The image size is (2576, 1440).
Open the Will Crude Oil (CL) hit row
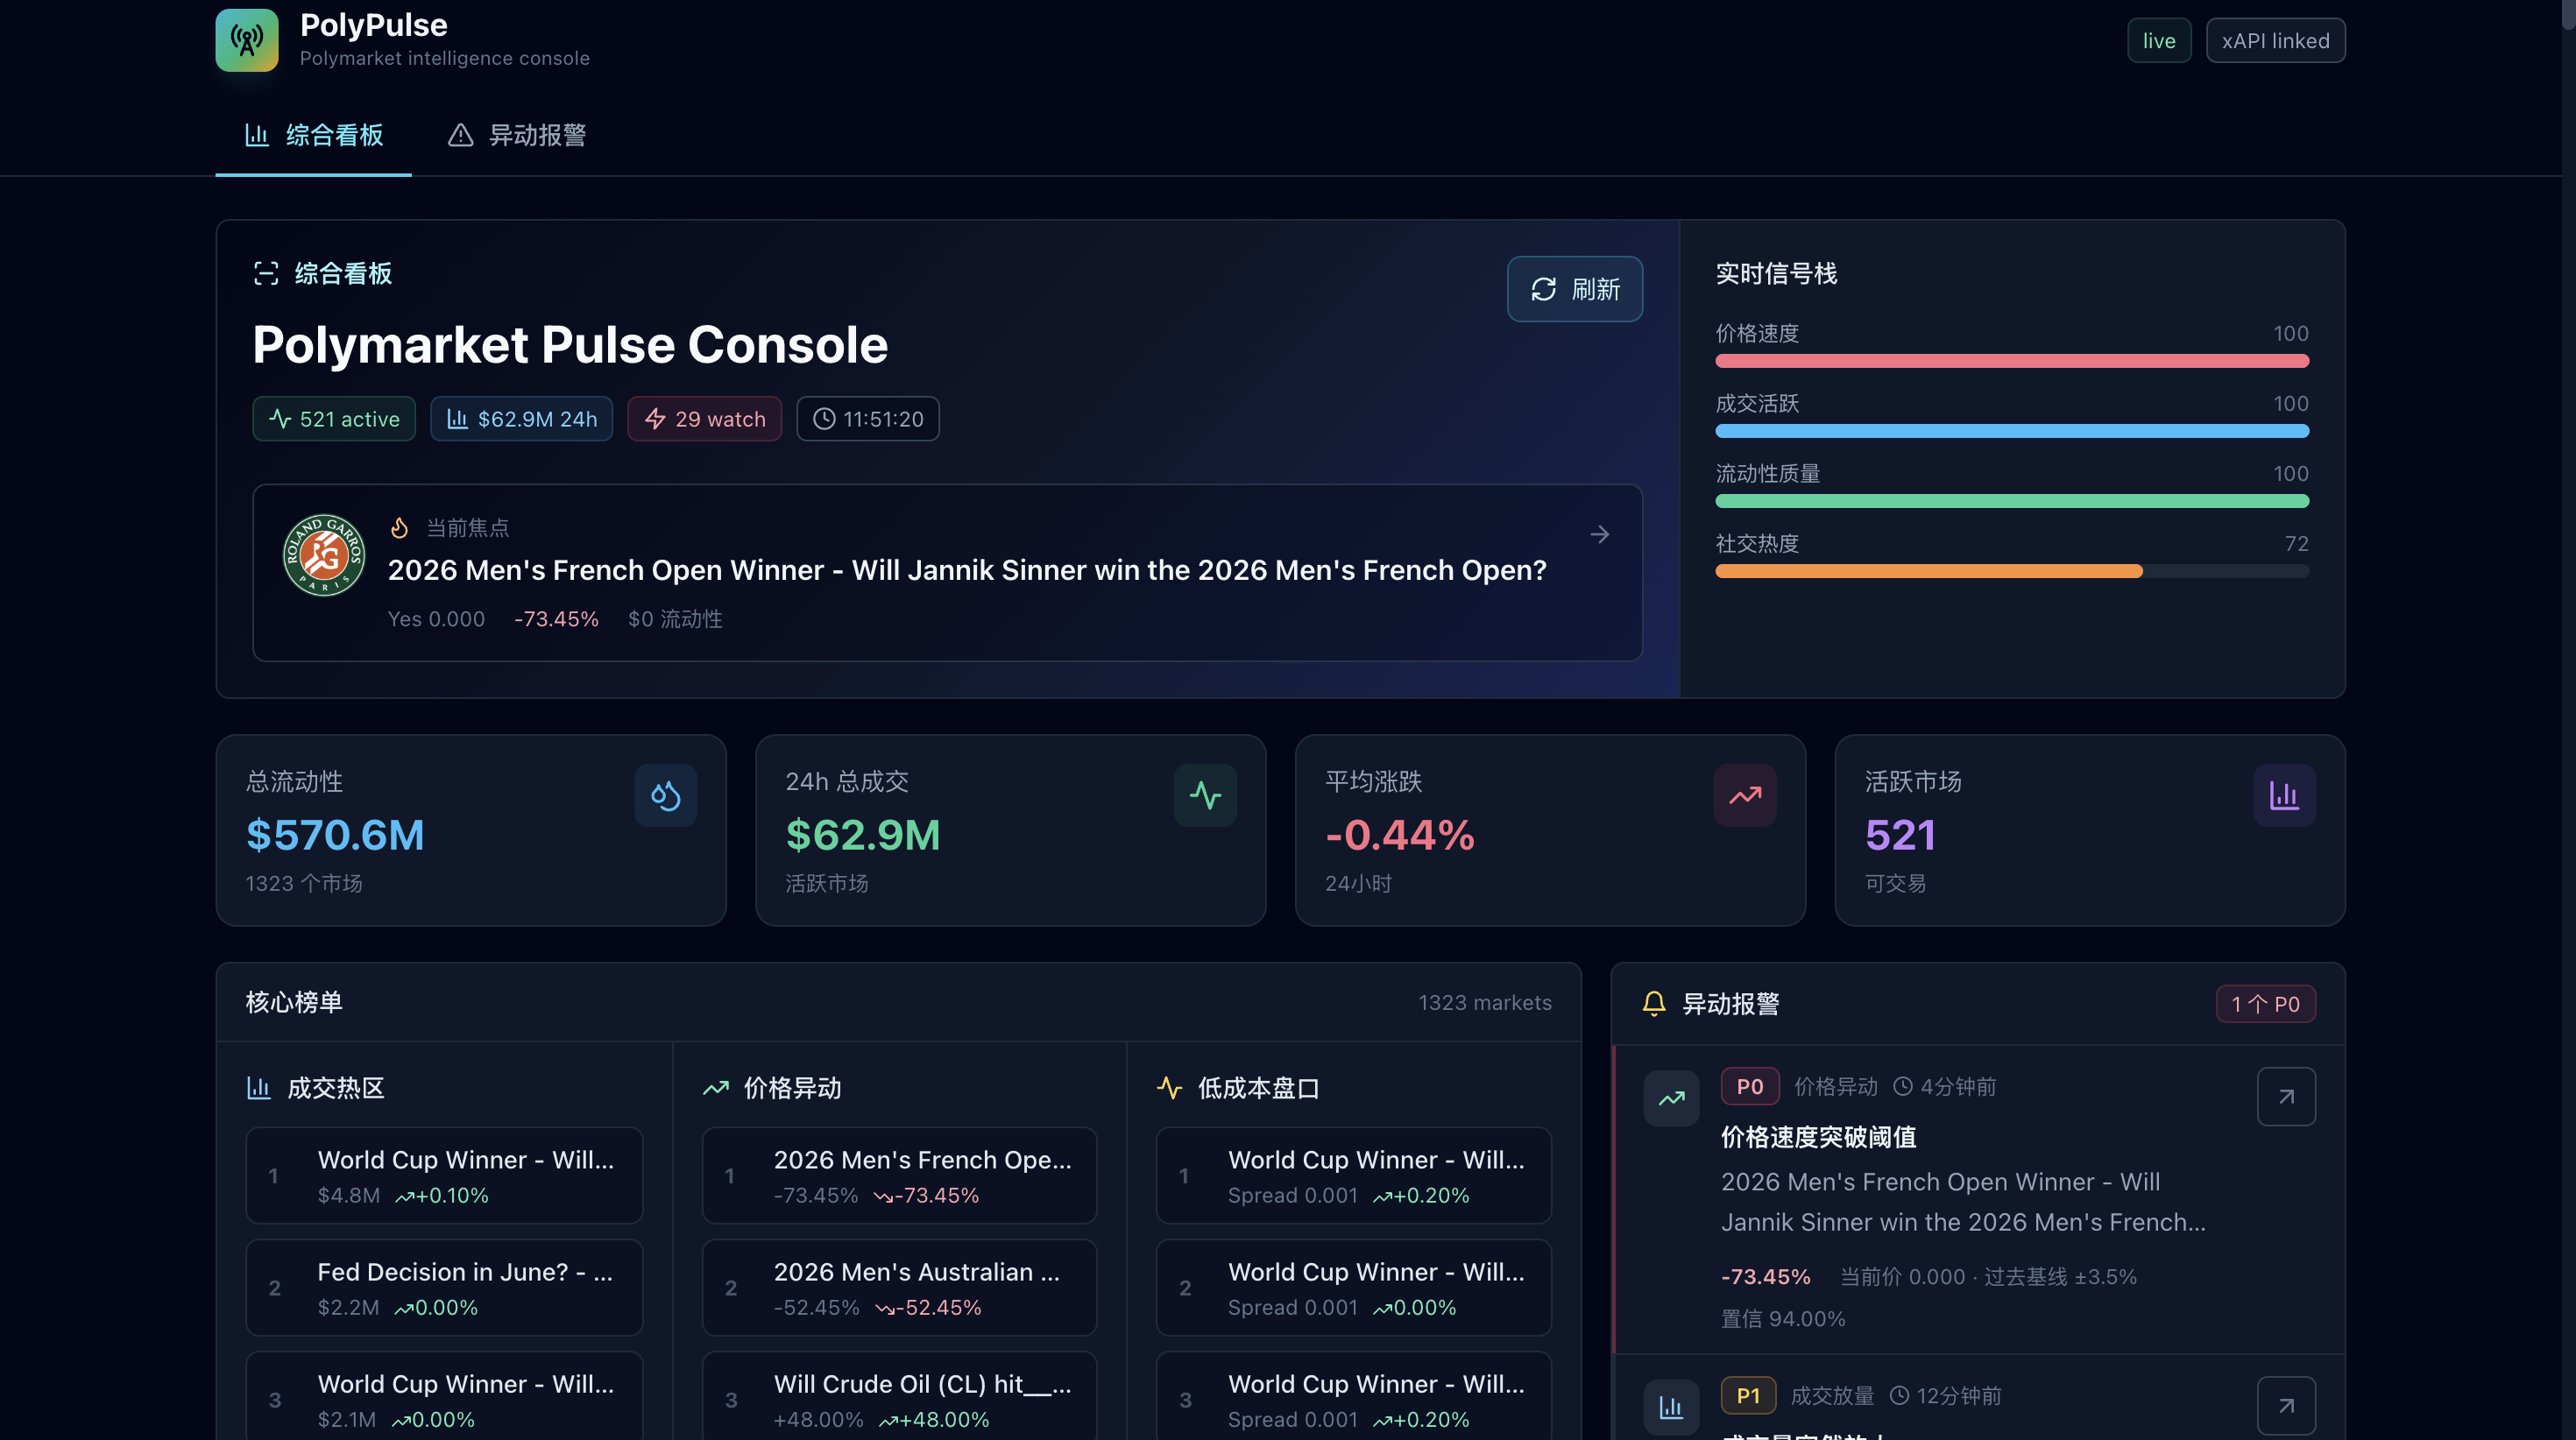coord(899,1398)
